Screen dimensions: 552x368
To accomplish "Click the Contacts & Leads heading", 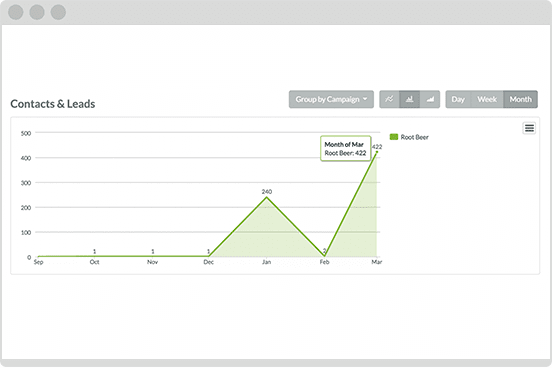I will click(x=53, y=104).
